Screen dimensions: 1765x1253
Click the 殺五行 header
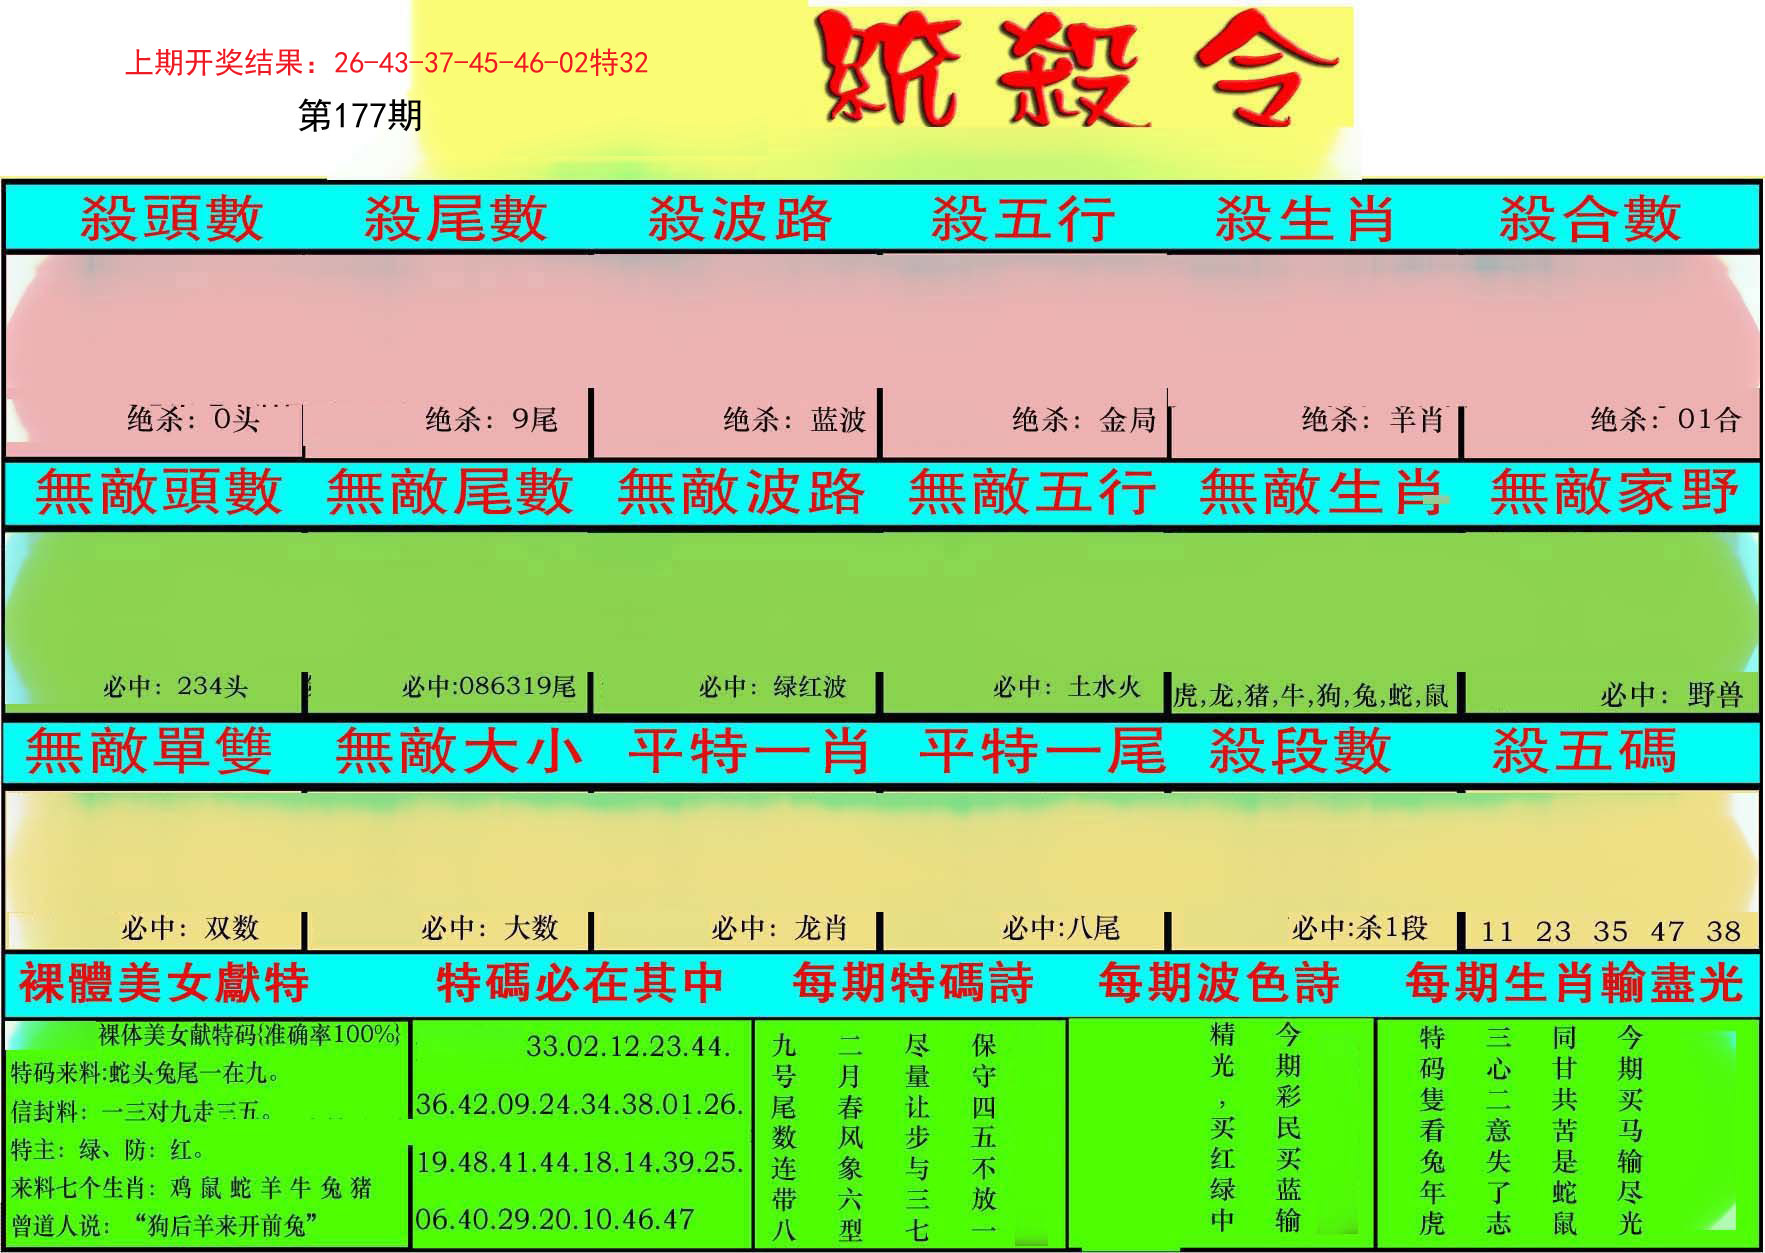click(x=1023, y=218)
